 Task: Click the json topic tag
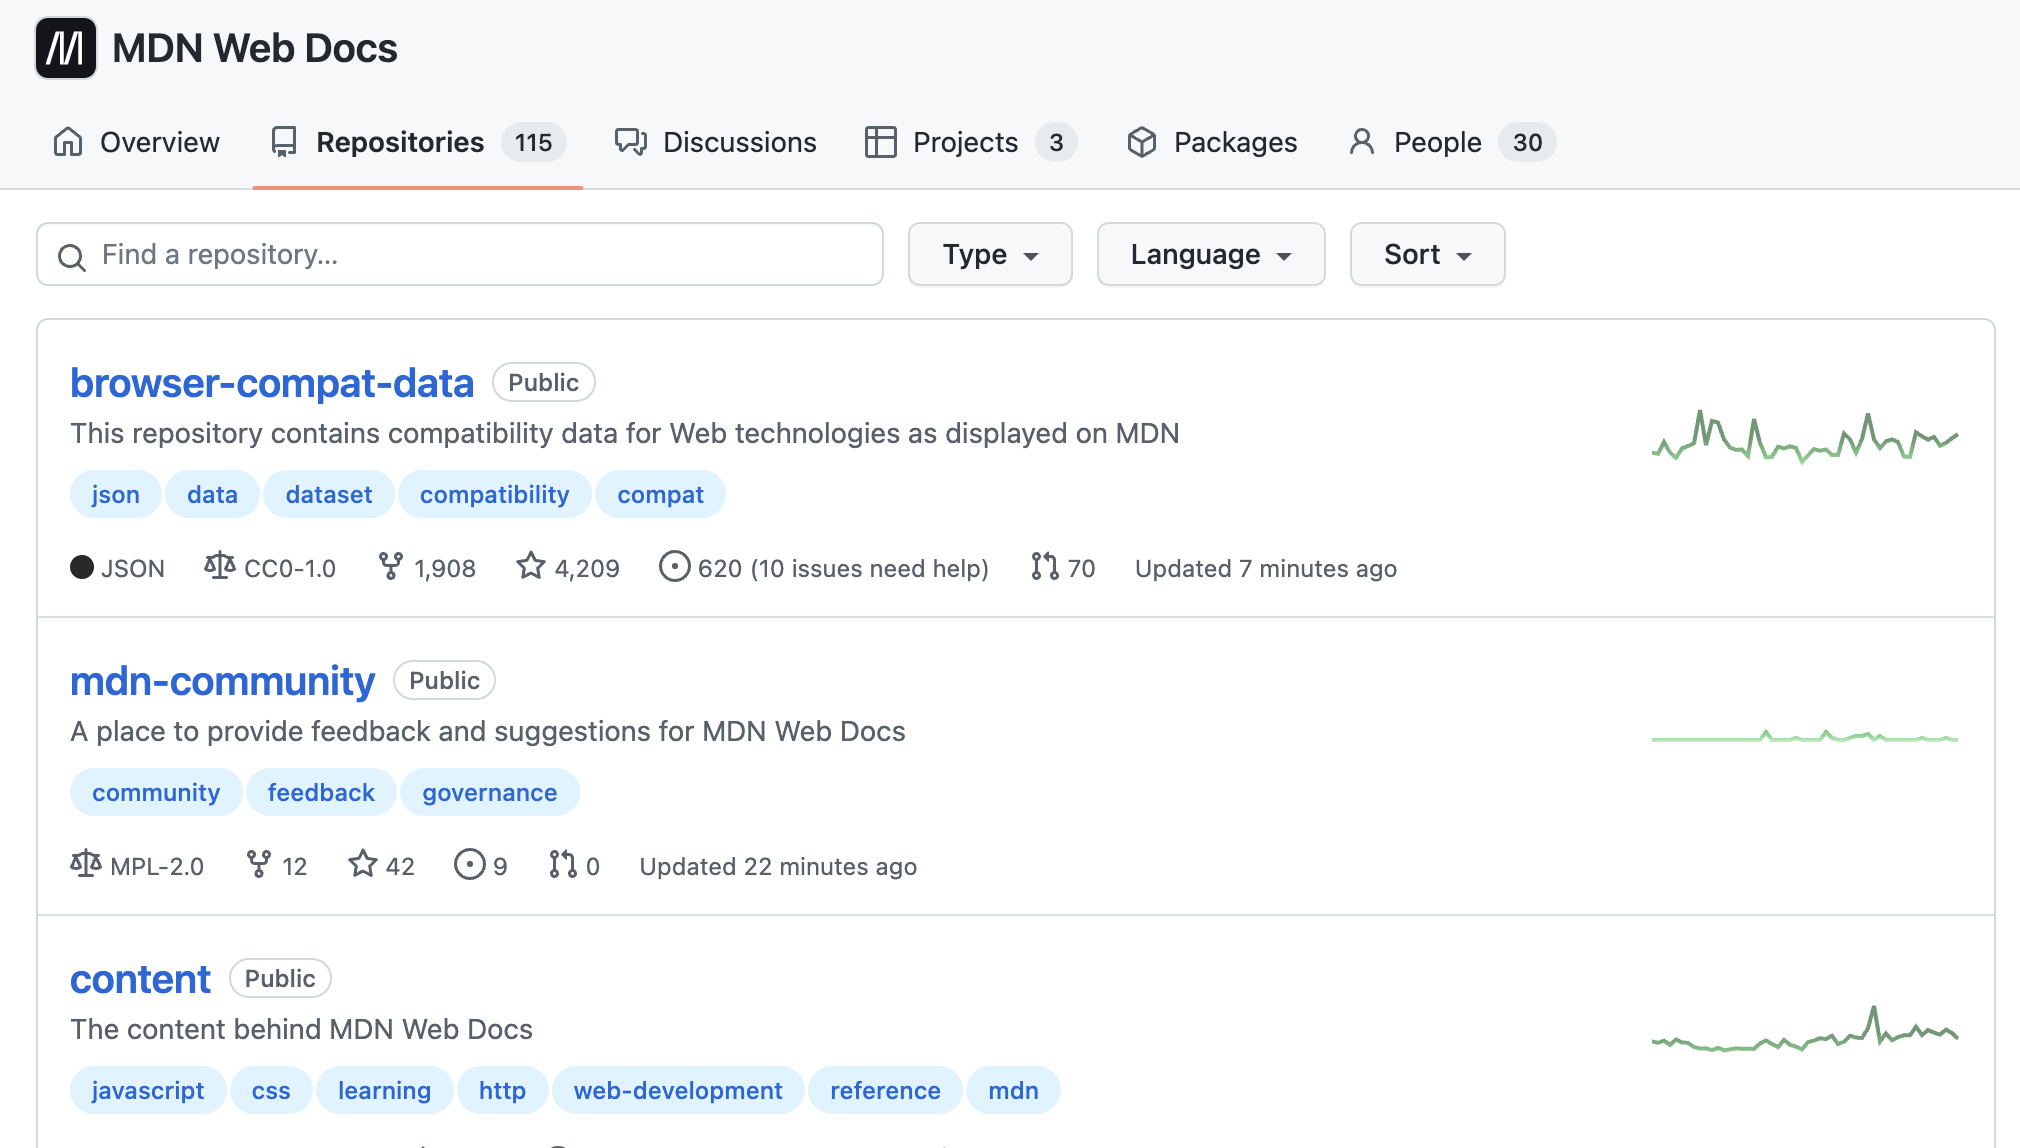tap(116, 494)
